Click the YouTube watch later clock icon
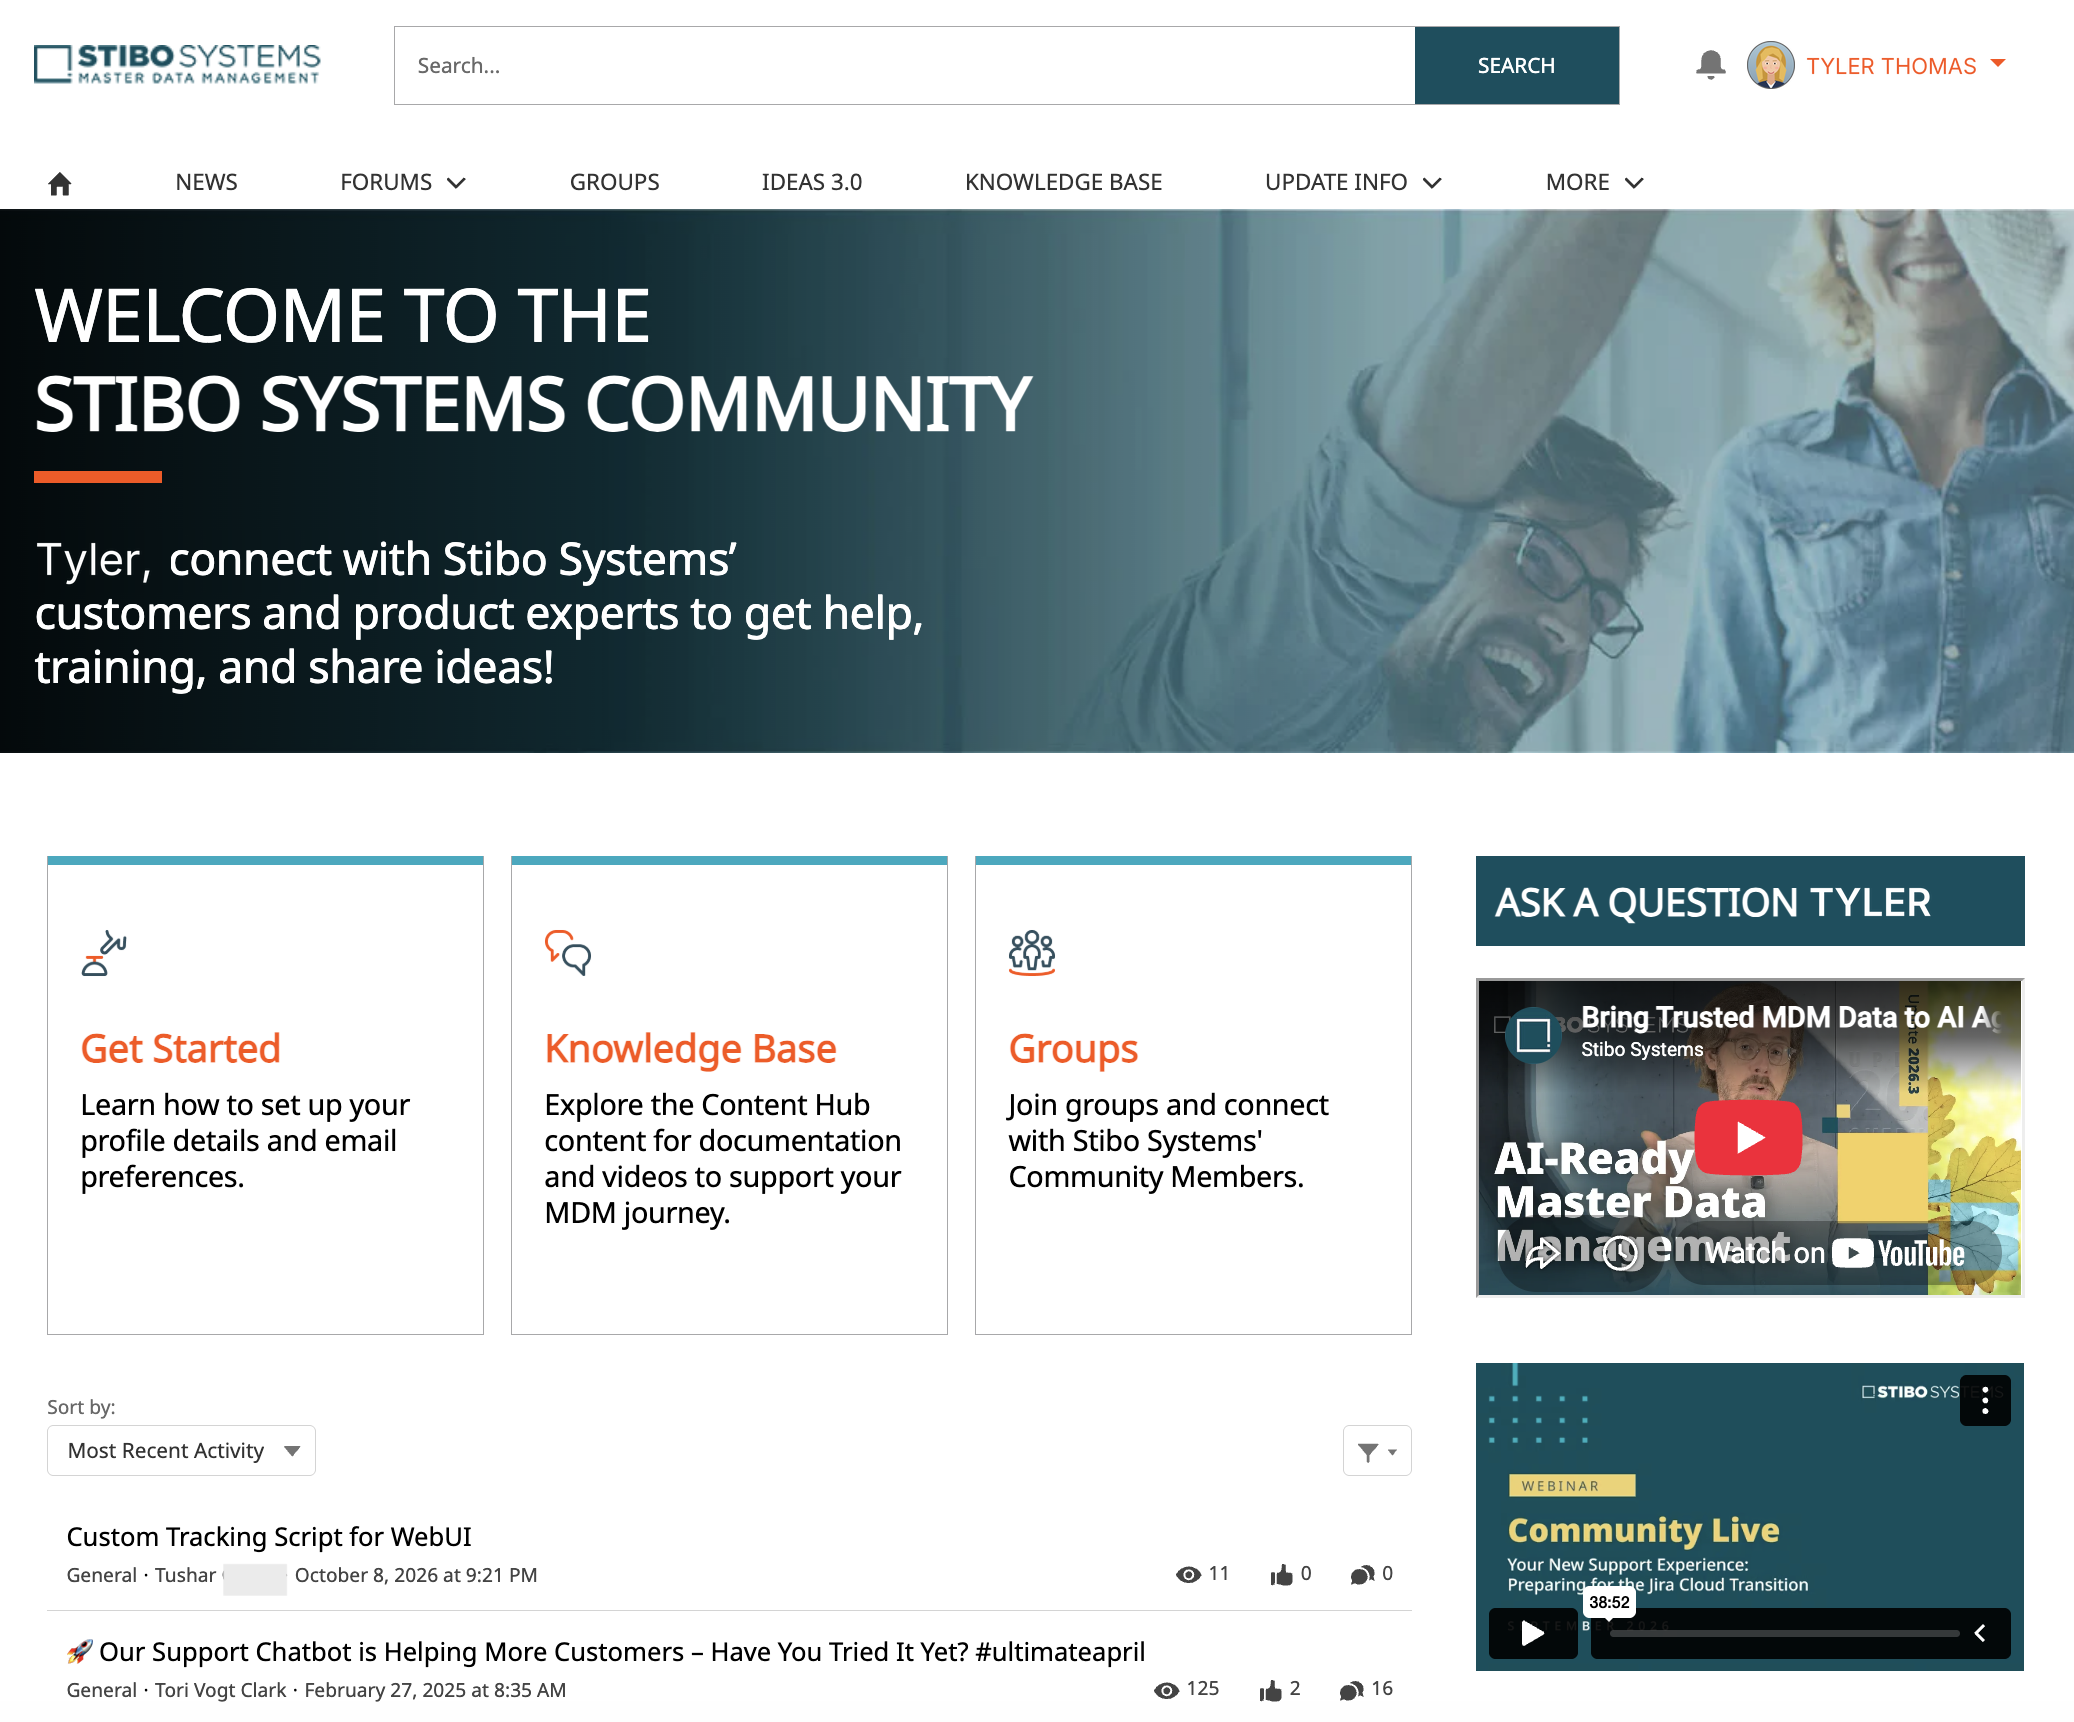The height and width of the screenshot is (1722, 2074). [x=1620, y=1253]
